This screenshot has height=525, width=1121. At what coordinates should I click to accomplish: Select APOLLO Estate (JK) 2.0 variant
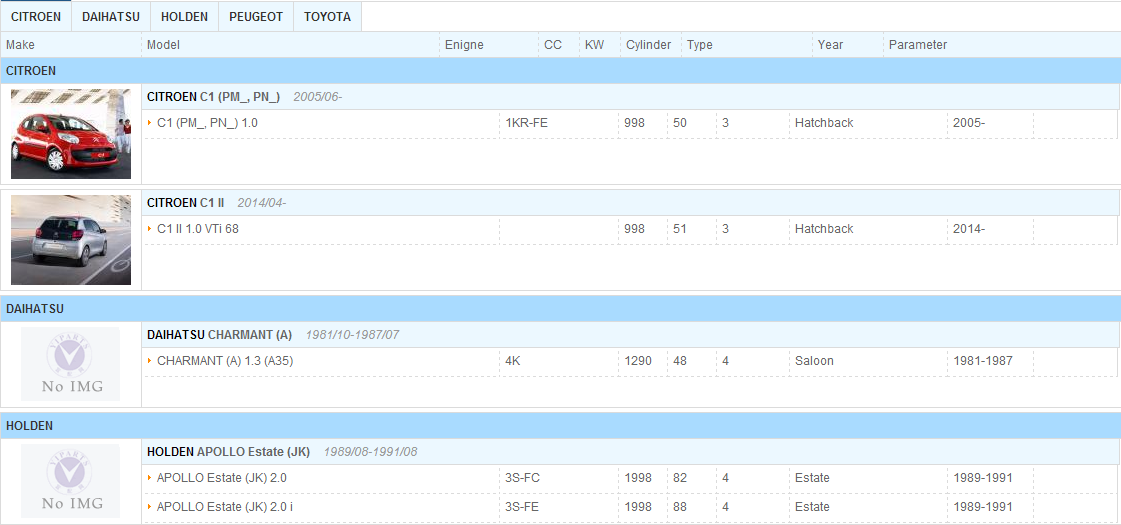click(222, 478)
